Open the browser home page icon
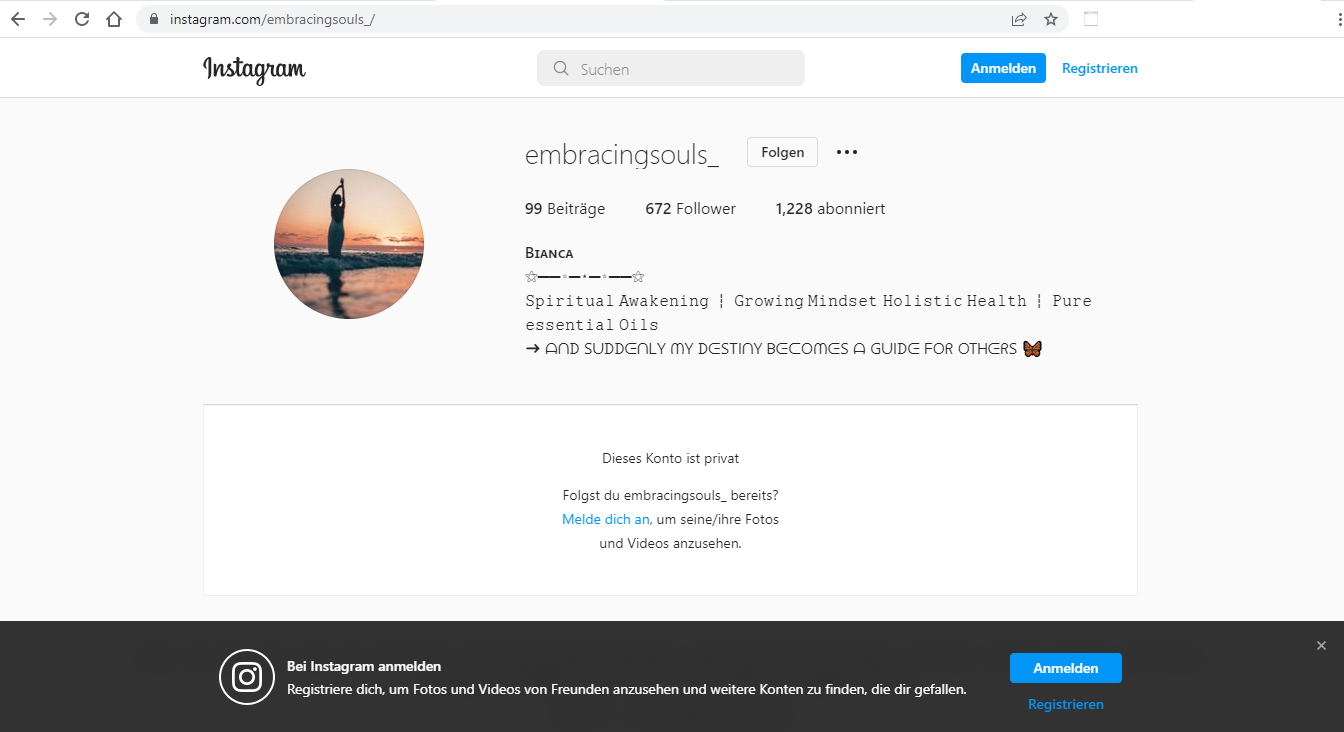 click(114, 19)
